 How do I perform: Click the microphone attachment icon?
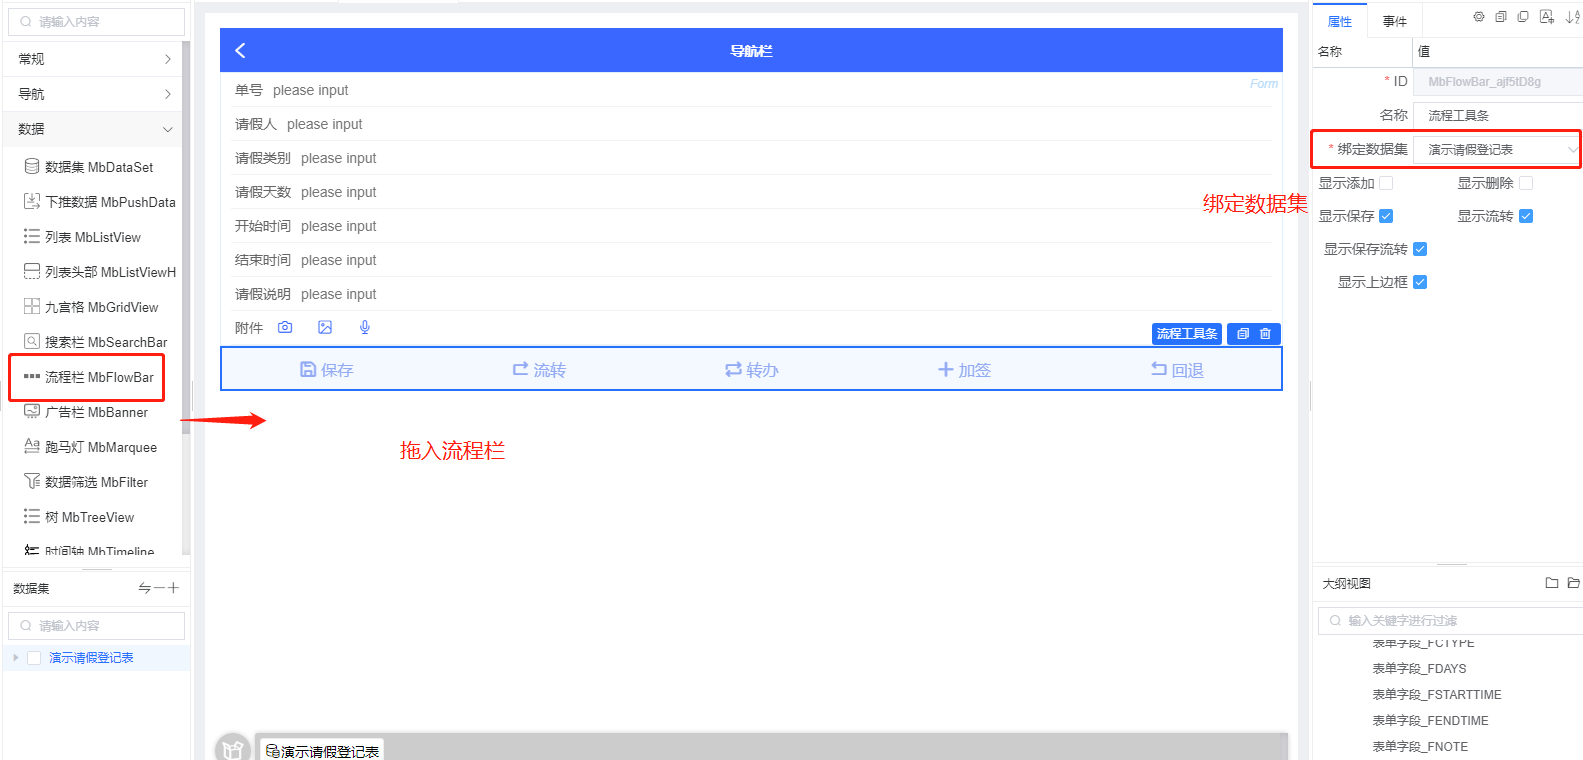[x=365, y=327]
